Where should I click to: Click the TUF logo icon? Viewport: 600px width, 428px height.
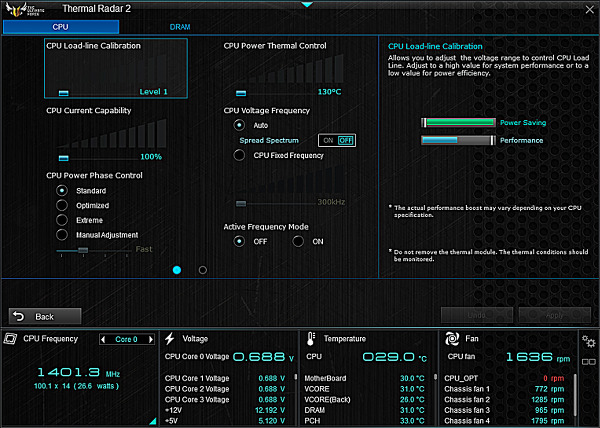pyautogui.click(x=25, y=9)
